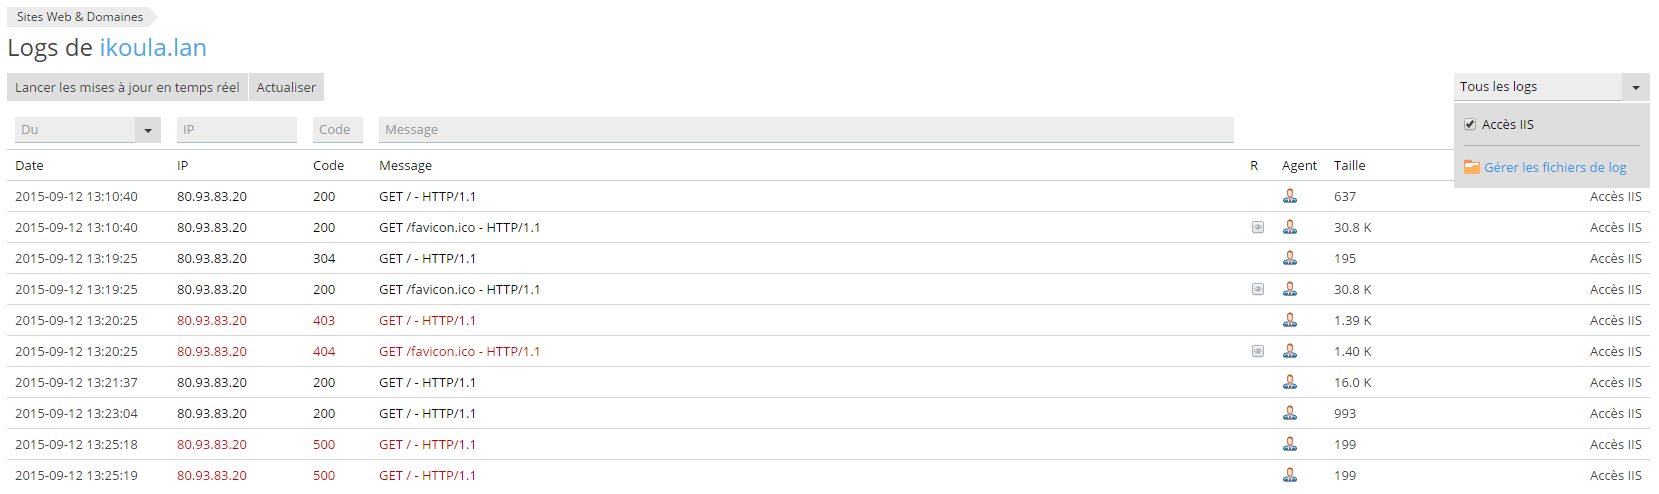1659x494 pixels.
Task: Click agent icon in the 403 error row
Action: click(x=1290, y=320)
